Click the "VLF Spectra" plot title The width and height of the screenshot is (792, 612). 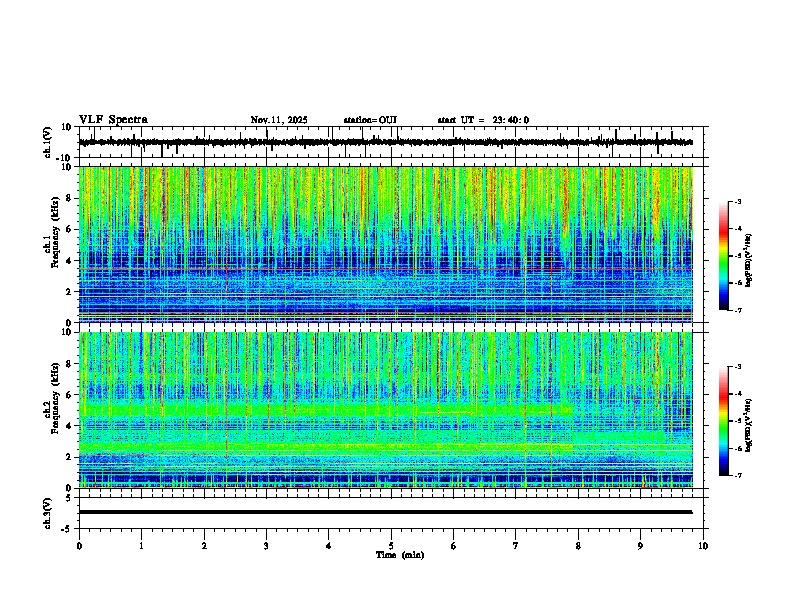[113, 120]
